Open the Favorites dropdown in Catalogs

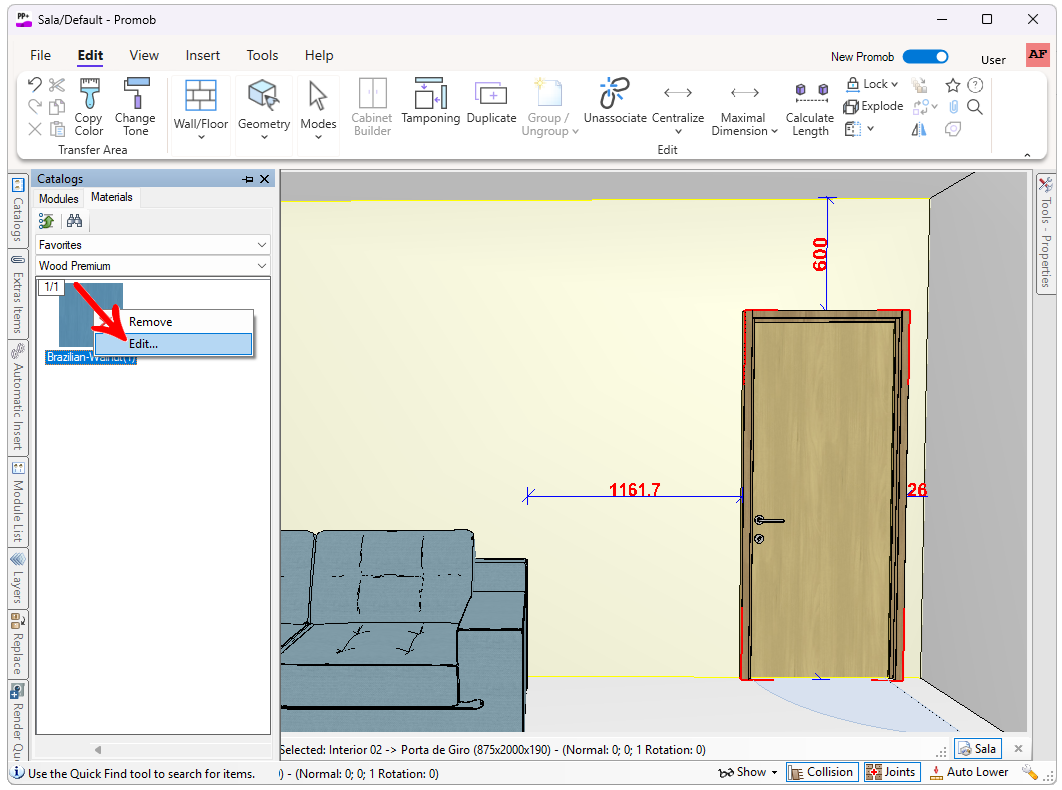click(x=262, y=245)
